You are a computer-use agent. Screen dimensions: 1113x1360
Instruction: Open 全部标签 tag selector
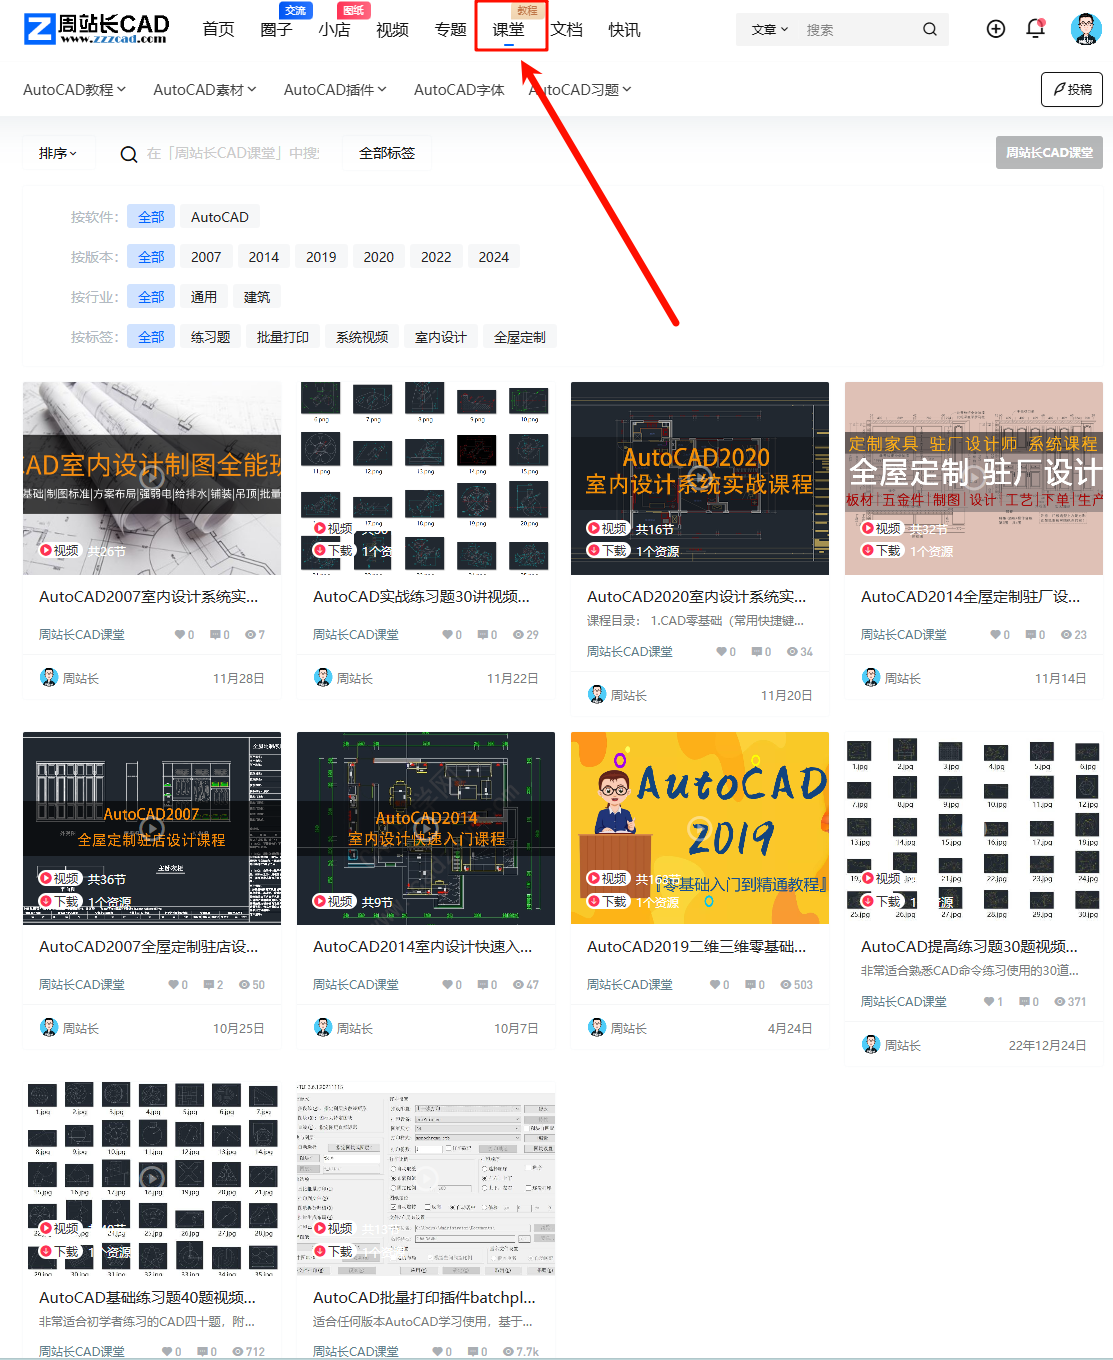click(387, 153)
